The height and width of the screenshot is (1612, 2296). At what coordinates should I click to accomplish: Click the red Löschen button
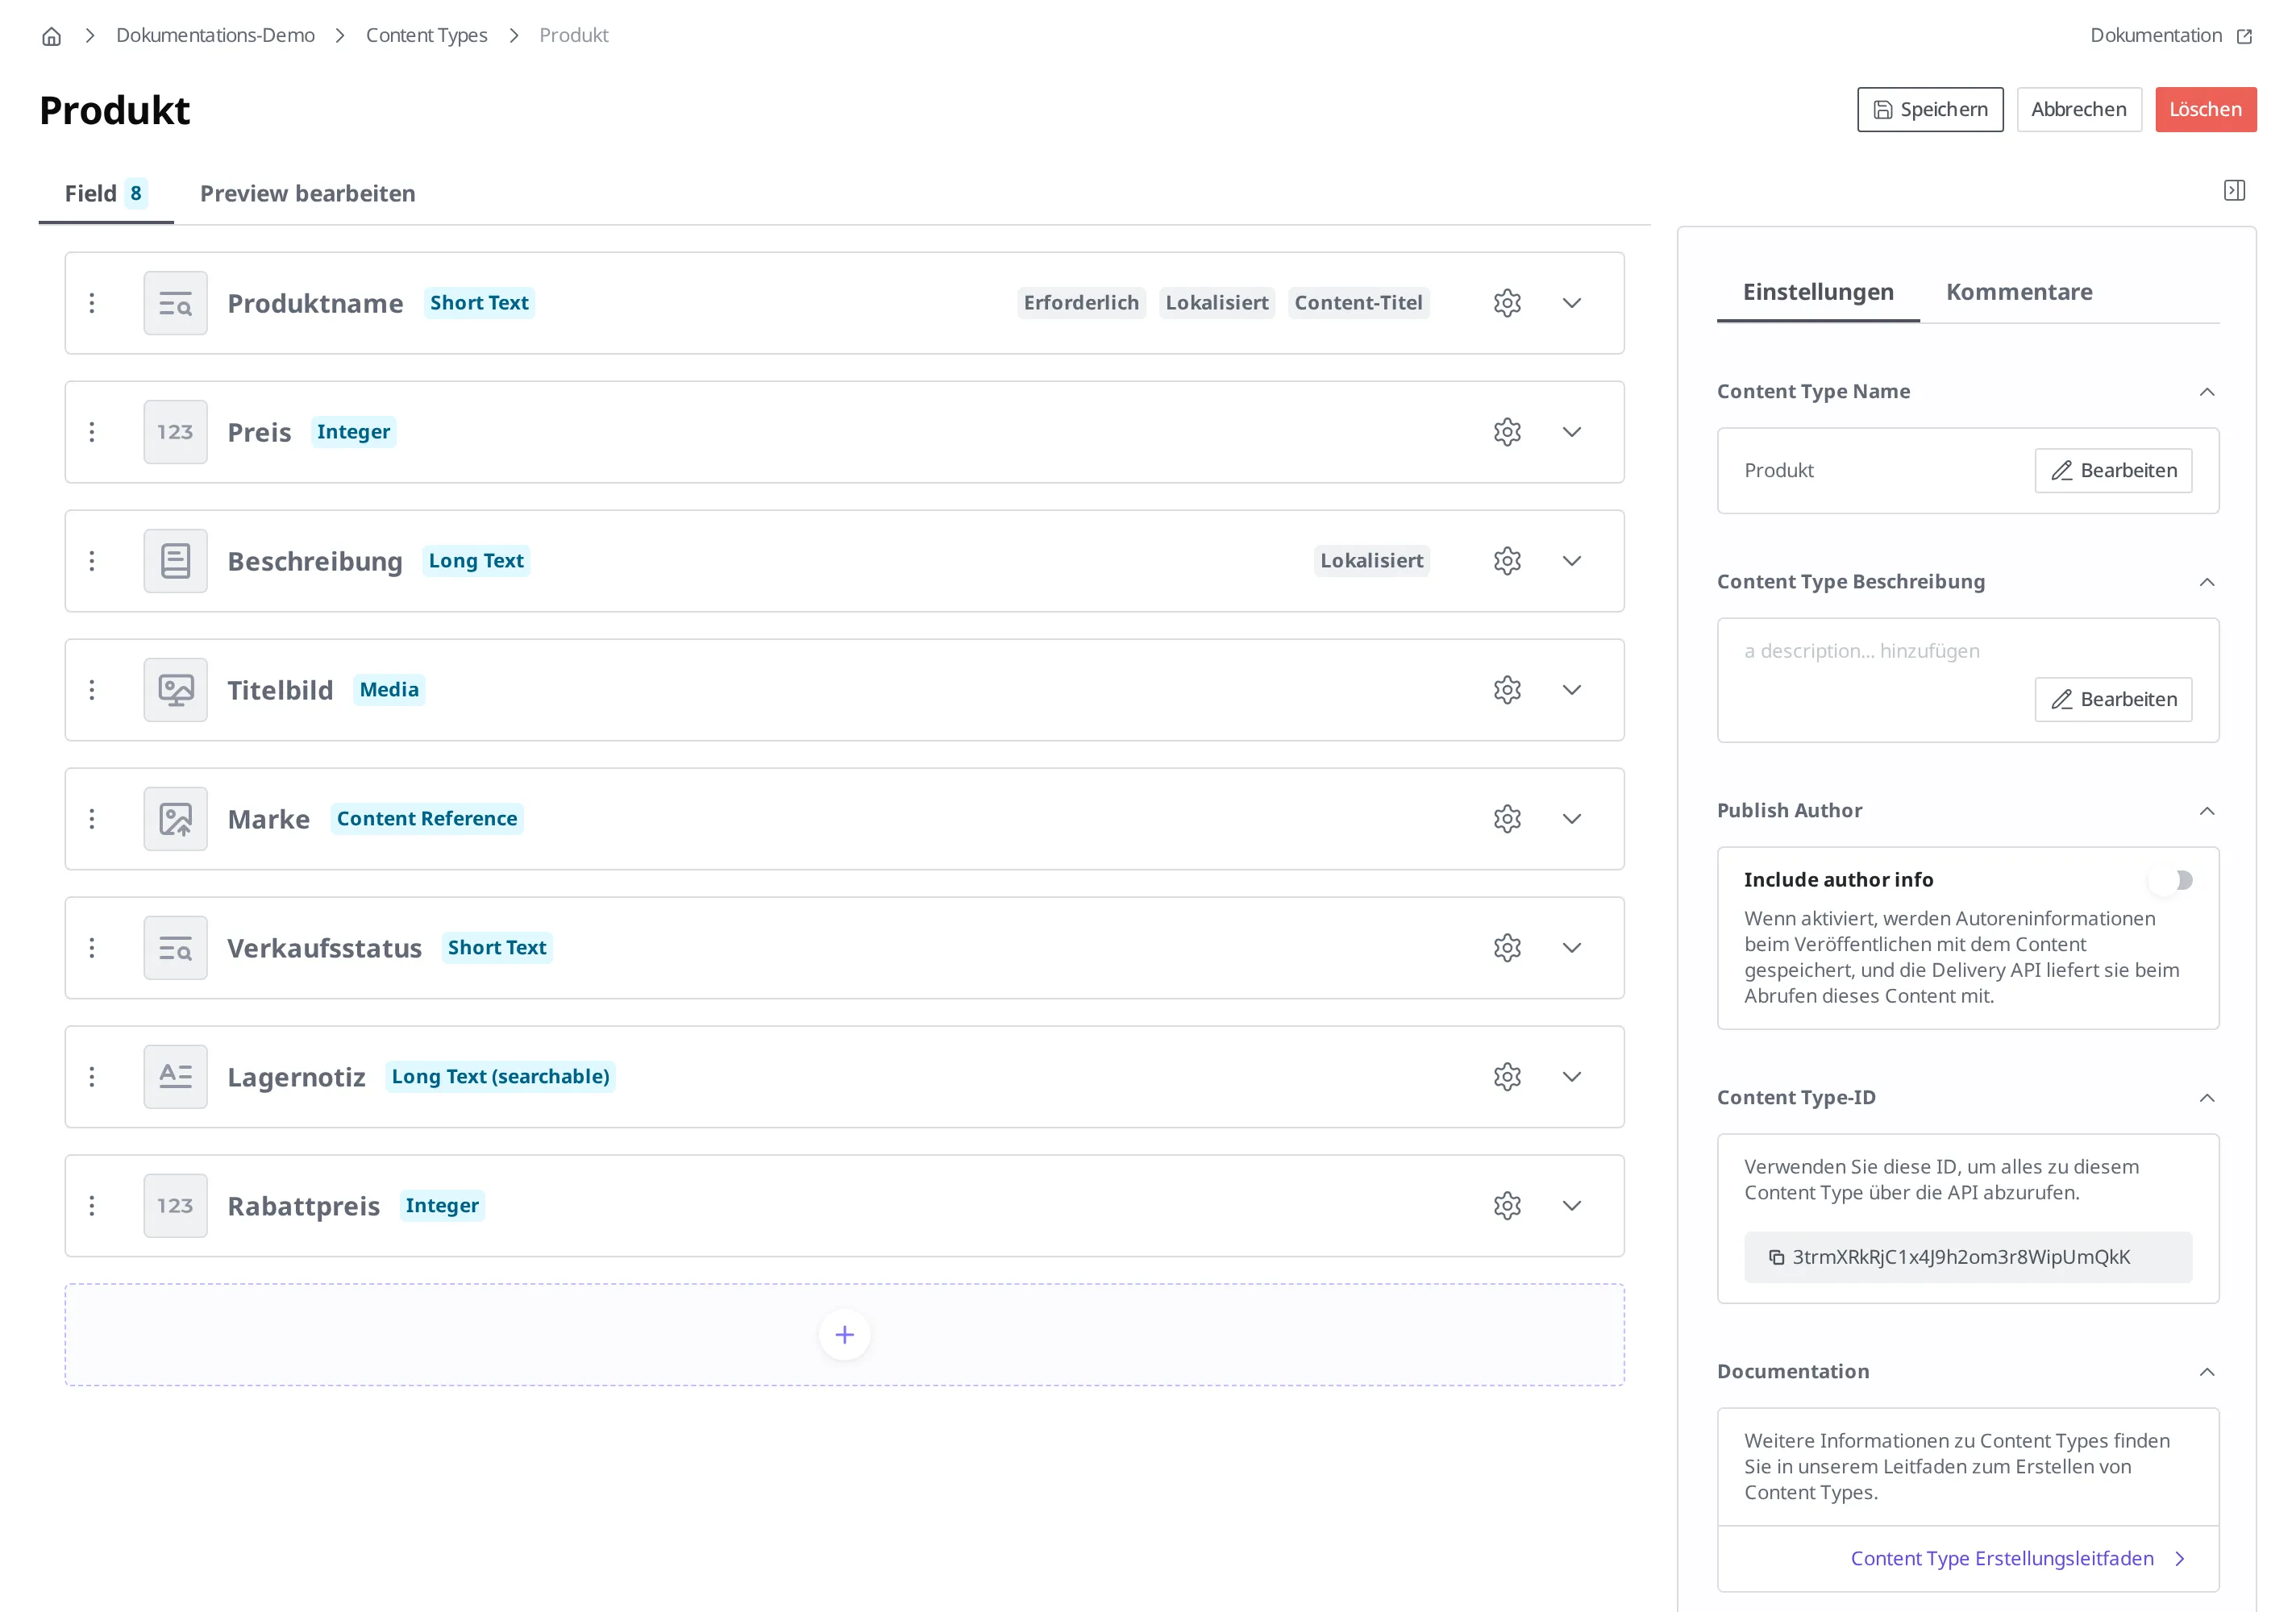pos(2206,109)
